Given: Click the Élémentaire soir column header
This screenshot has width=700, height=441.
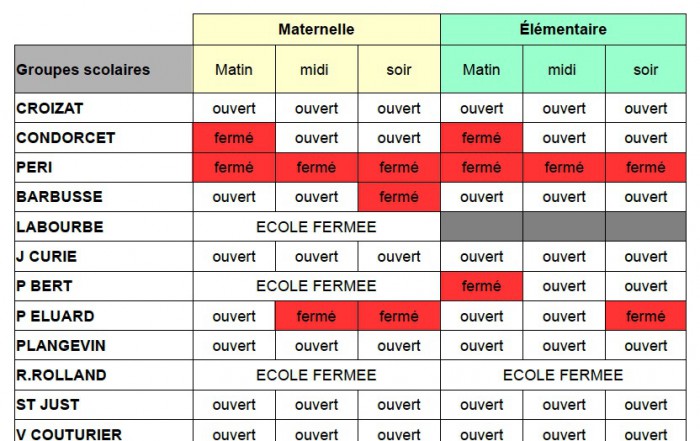Looking at the screenshot, I should click(646, 69).
